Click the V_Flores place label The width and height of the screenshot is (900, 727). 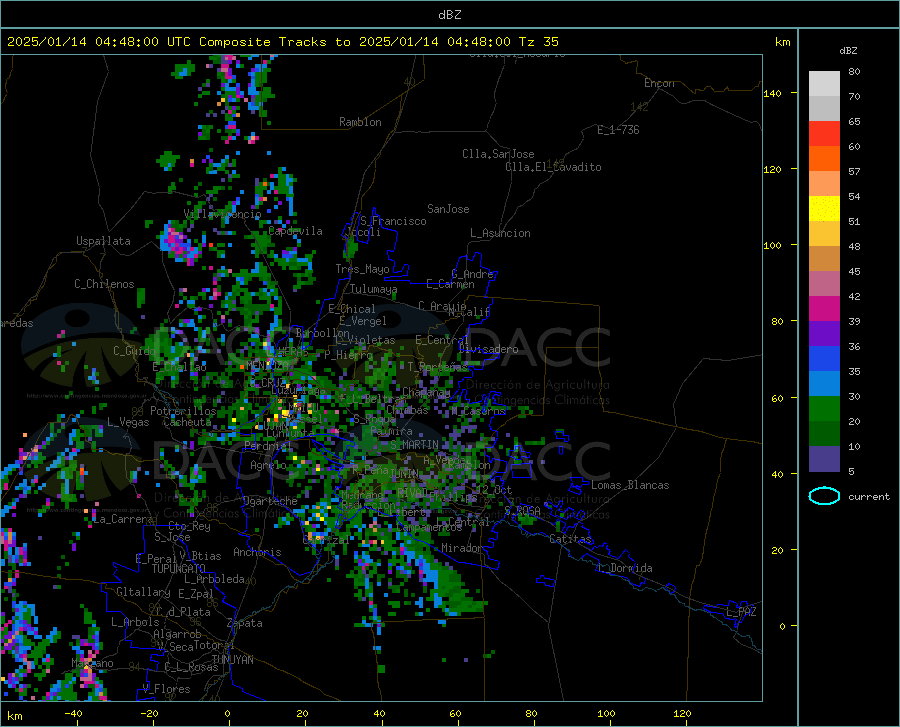point(166,689)
